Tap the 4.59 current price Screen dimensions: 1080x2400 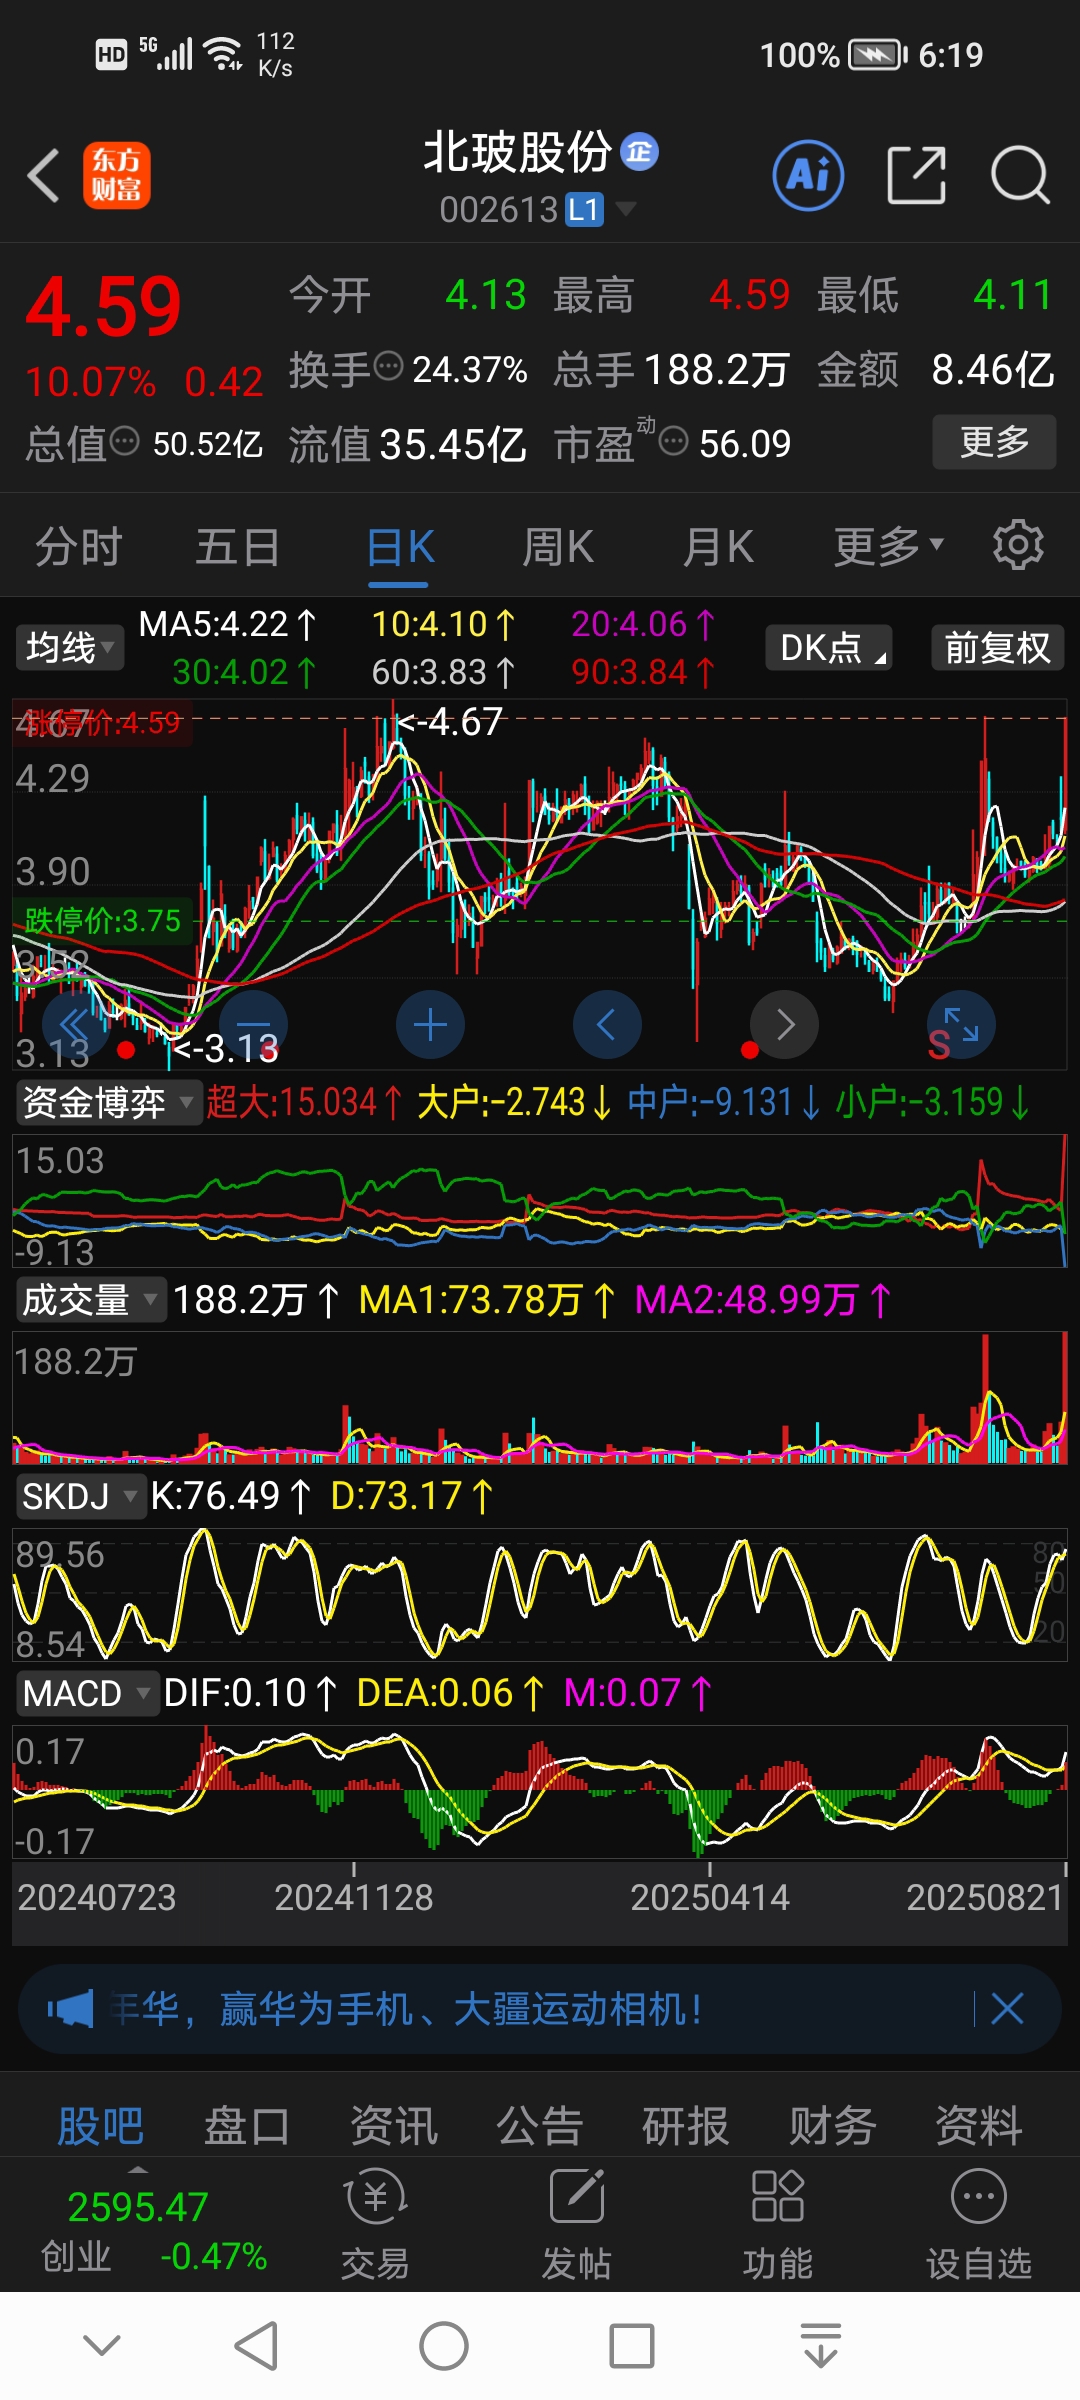coord(103,306)
